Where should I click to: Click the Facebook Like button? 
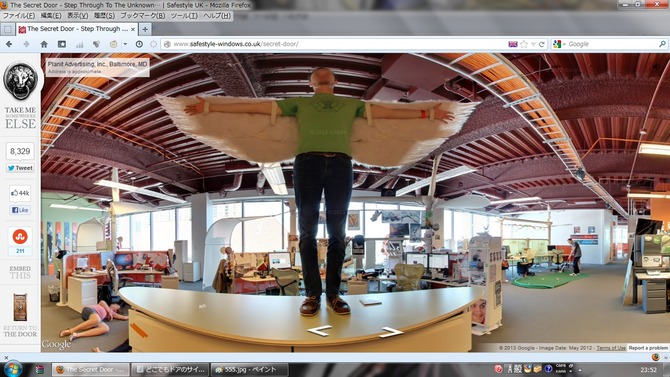click(20, 210)
